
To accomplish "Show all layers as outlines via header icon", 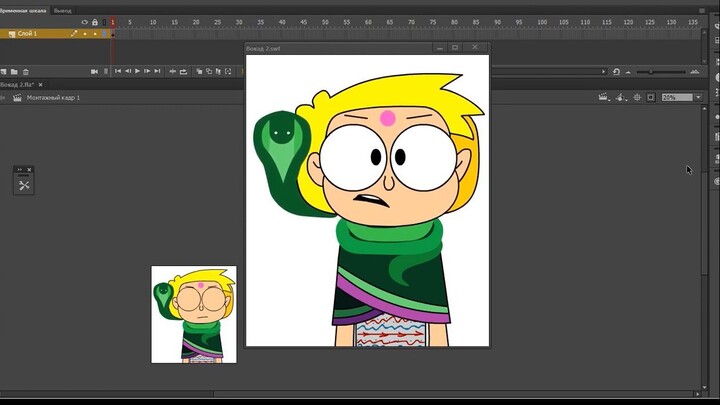I will click(x=105, y=22).
